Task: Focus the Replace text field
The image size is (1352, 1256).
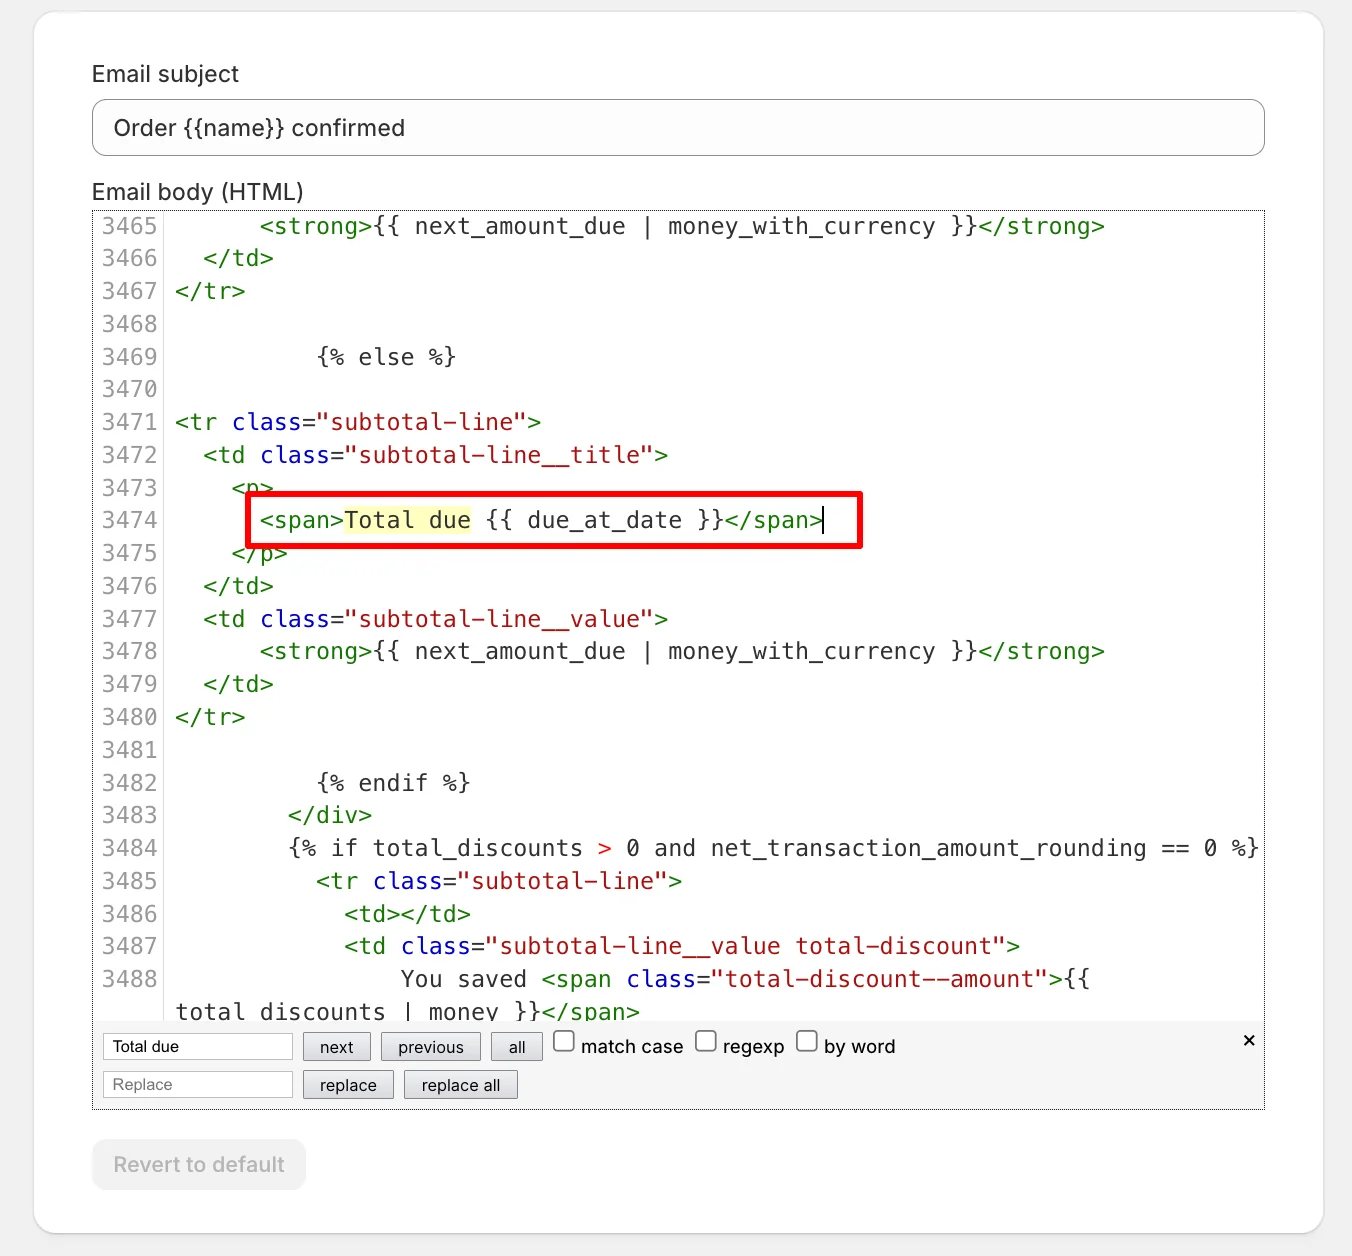Action: click(x=198, y=1084)
